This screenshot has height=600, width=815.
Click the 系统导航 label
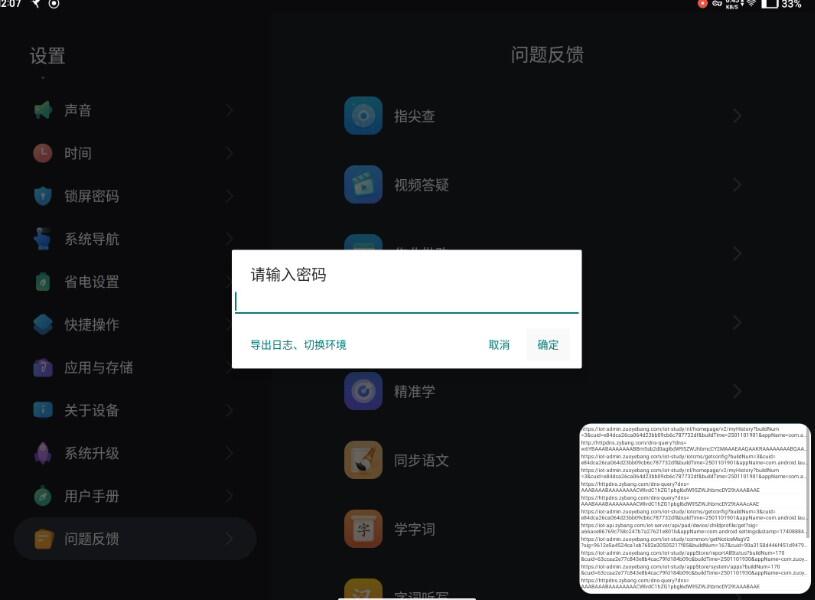(x=91, y=239)
